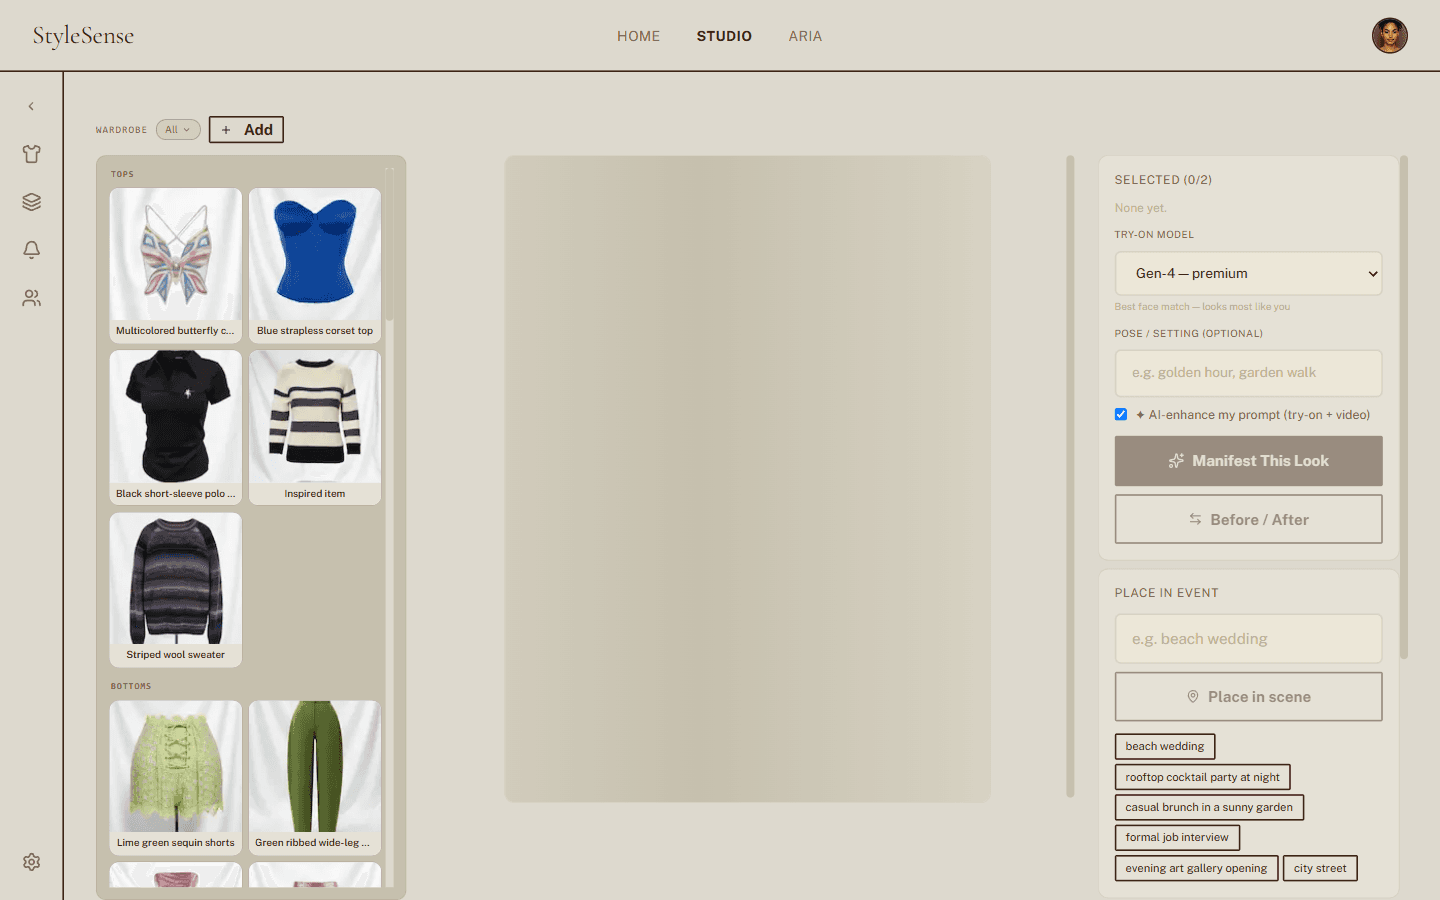The width and height of the screenshot is (1440, 900).
Task: Click the Add wardrobe item button
Action: pos(246,130)
